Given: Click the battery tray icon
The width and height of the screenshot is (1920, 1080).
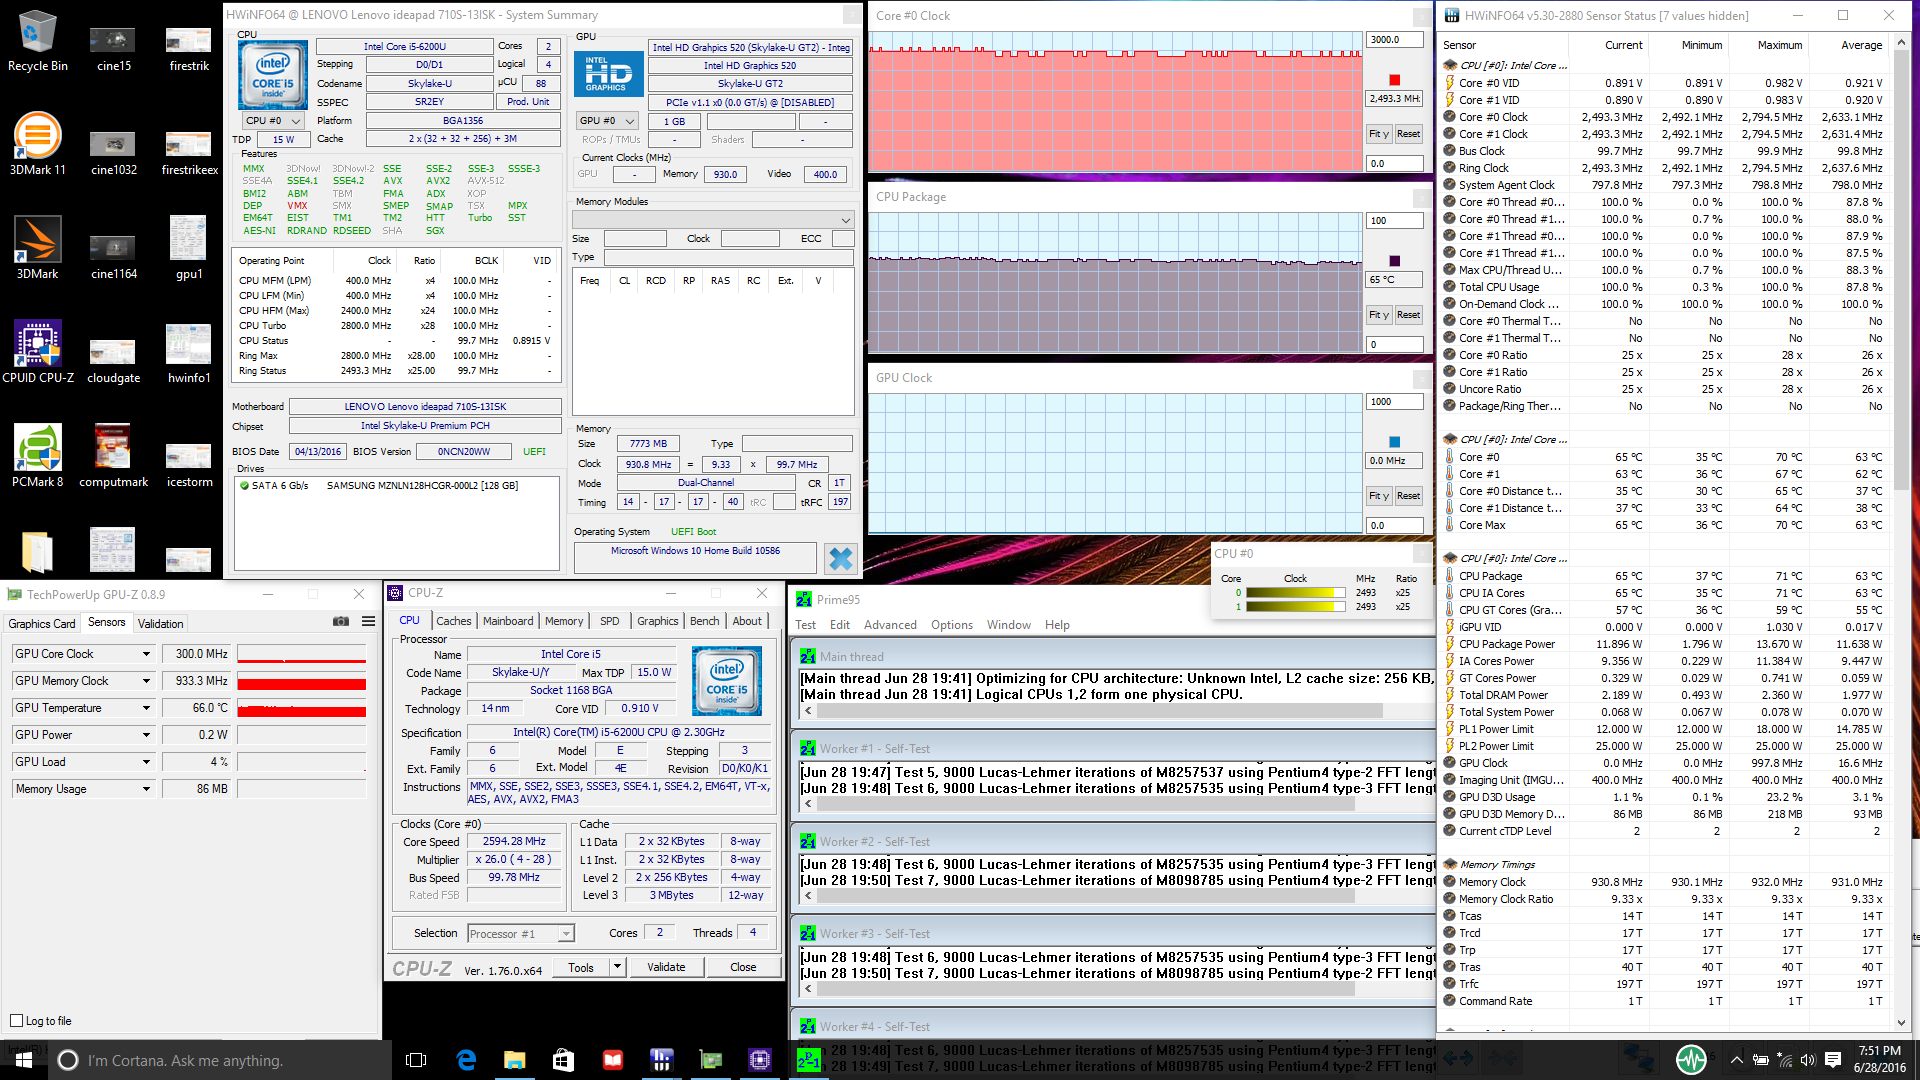Looking at the screenshot, I should click(1760, 1060).
